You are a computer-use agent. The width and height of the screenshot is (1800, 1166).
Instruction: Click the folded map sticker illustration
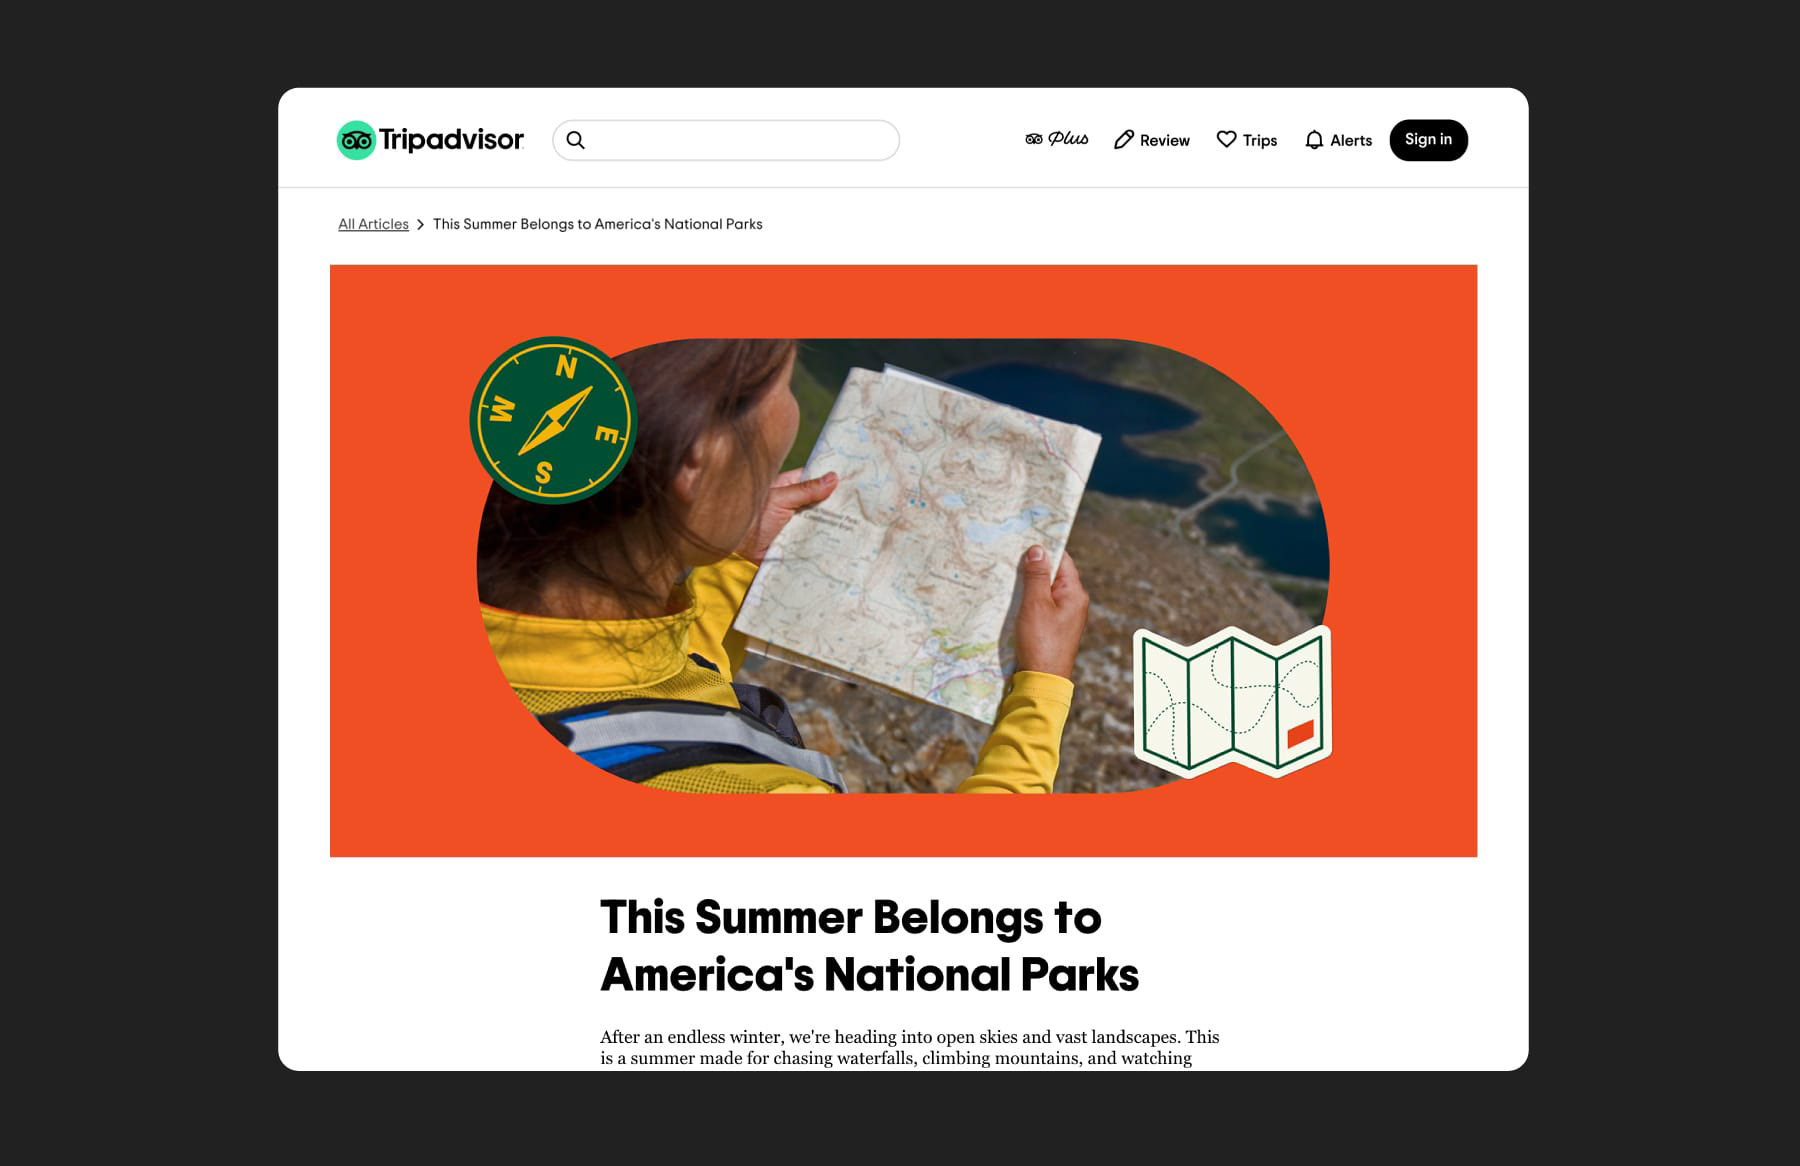[x=1233, y=702]
